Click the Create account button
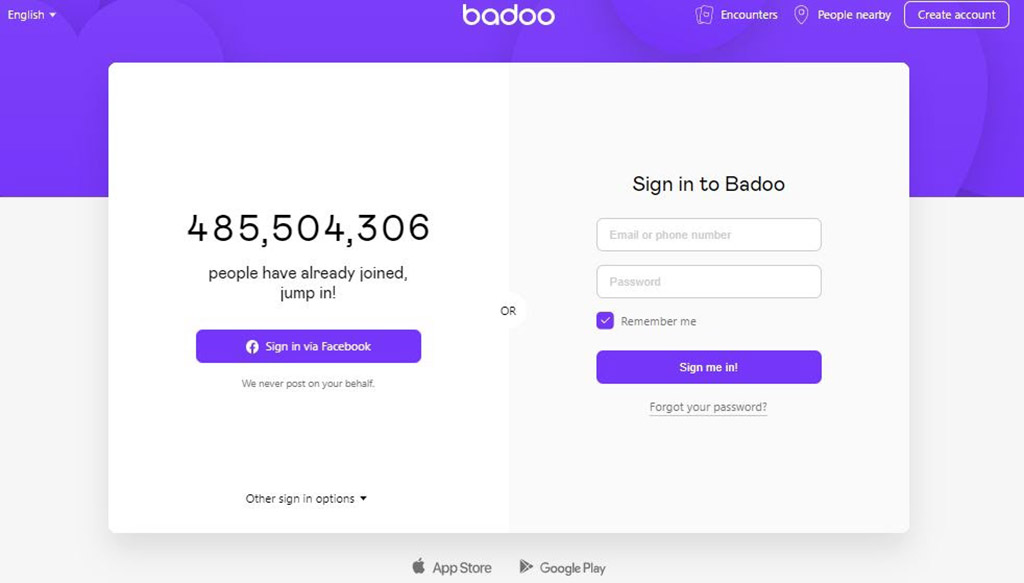The height and width of the screenshot is (583, 1024). [956, 14]
